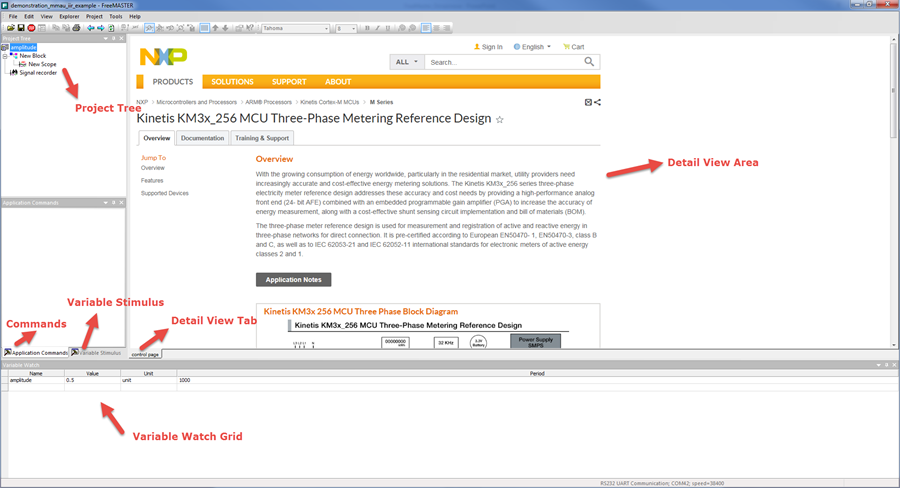
Task: Open the View menu
Action: click(x=46, y=17)
